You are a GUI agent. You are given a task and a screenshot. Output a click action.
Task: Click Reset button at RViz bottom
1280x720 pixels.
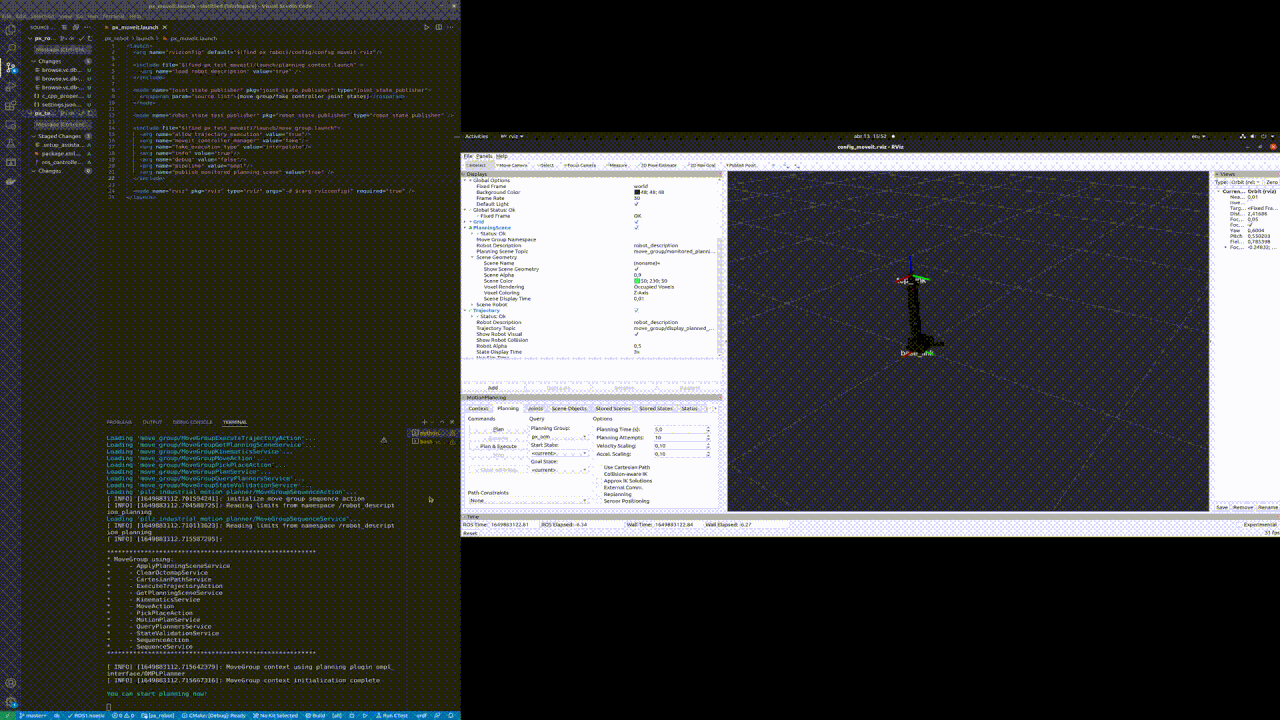pos(470,533)
